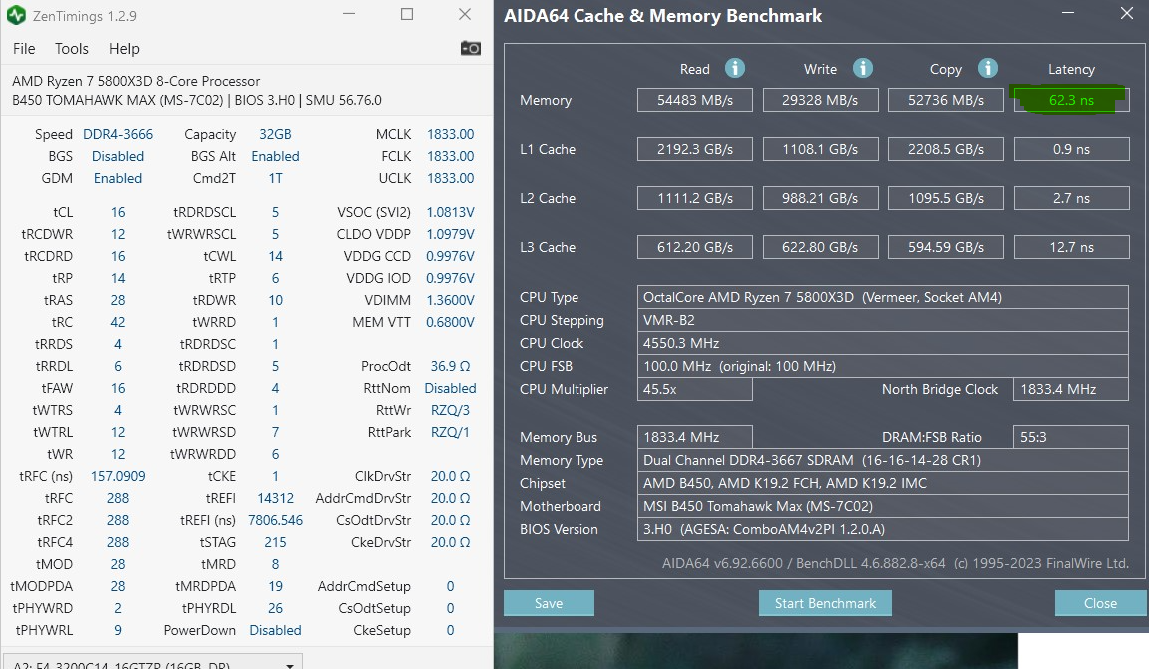Open the File menu in ZenTimings

point(24,48)
